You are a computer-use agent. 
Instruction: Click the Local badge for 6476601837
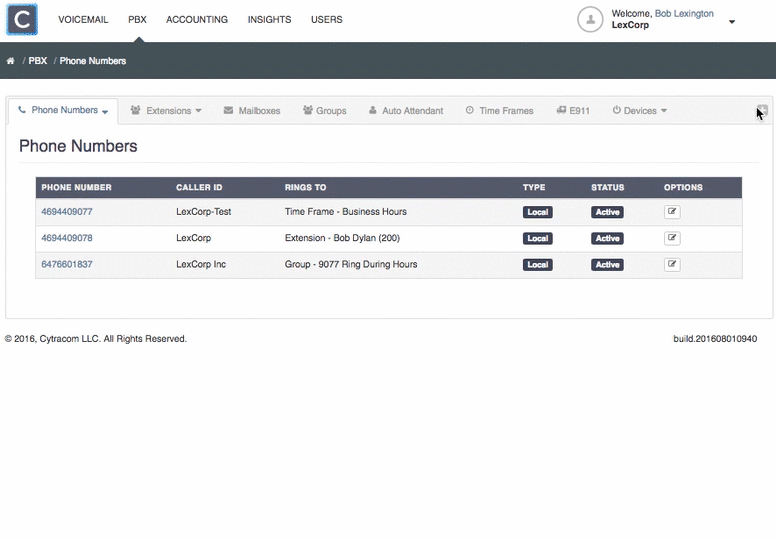pyautogui.click(x=537, y=264)
